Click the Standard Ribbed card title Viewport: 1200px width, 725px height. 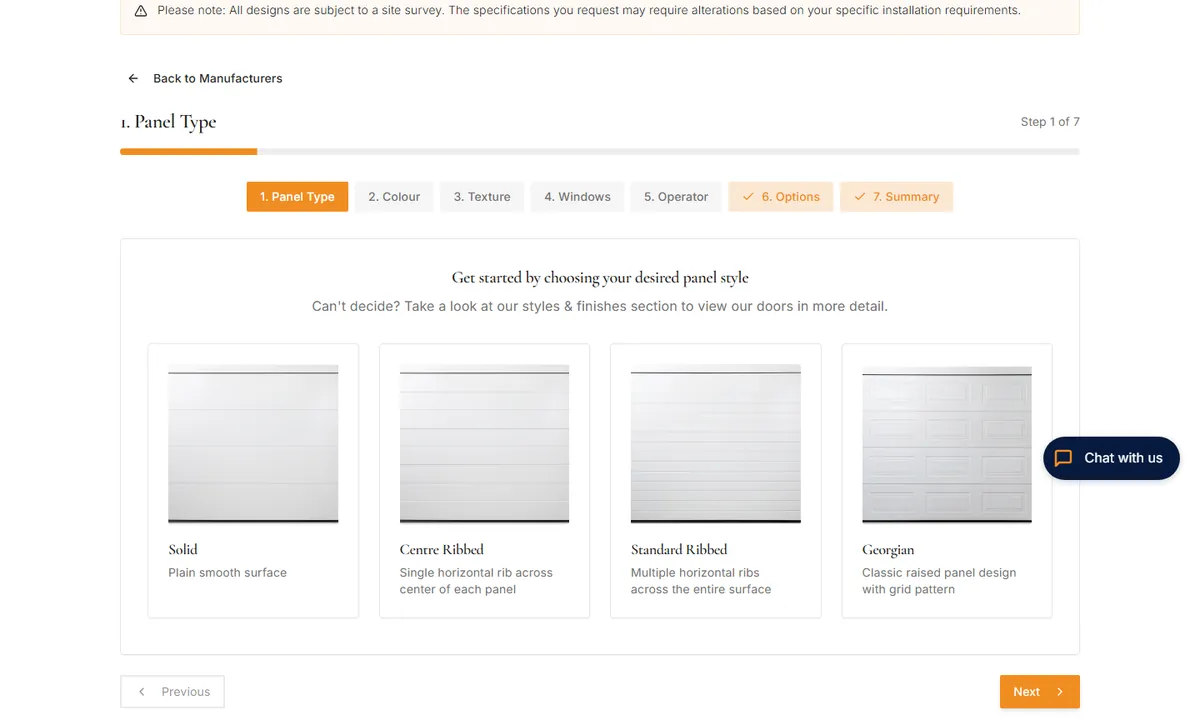(679, 549)
